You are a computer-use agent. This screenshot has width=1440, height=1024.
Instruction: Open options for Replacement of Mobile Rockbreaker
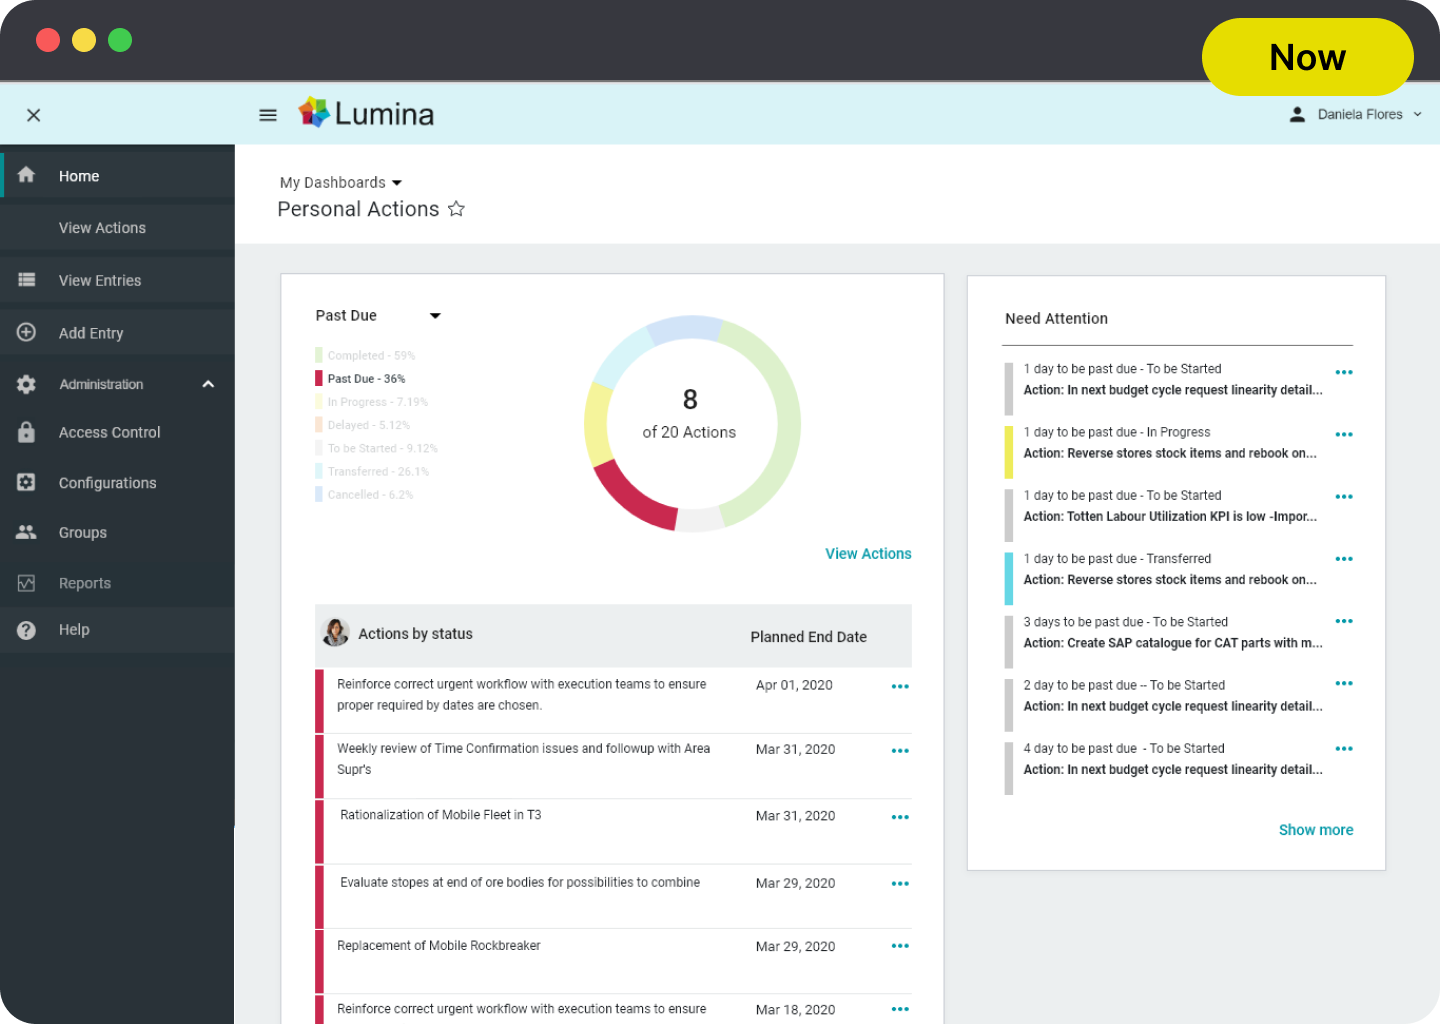900,945
